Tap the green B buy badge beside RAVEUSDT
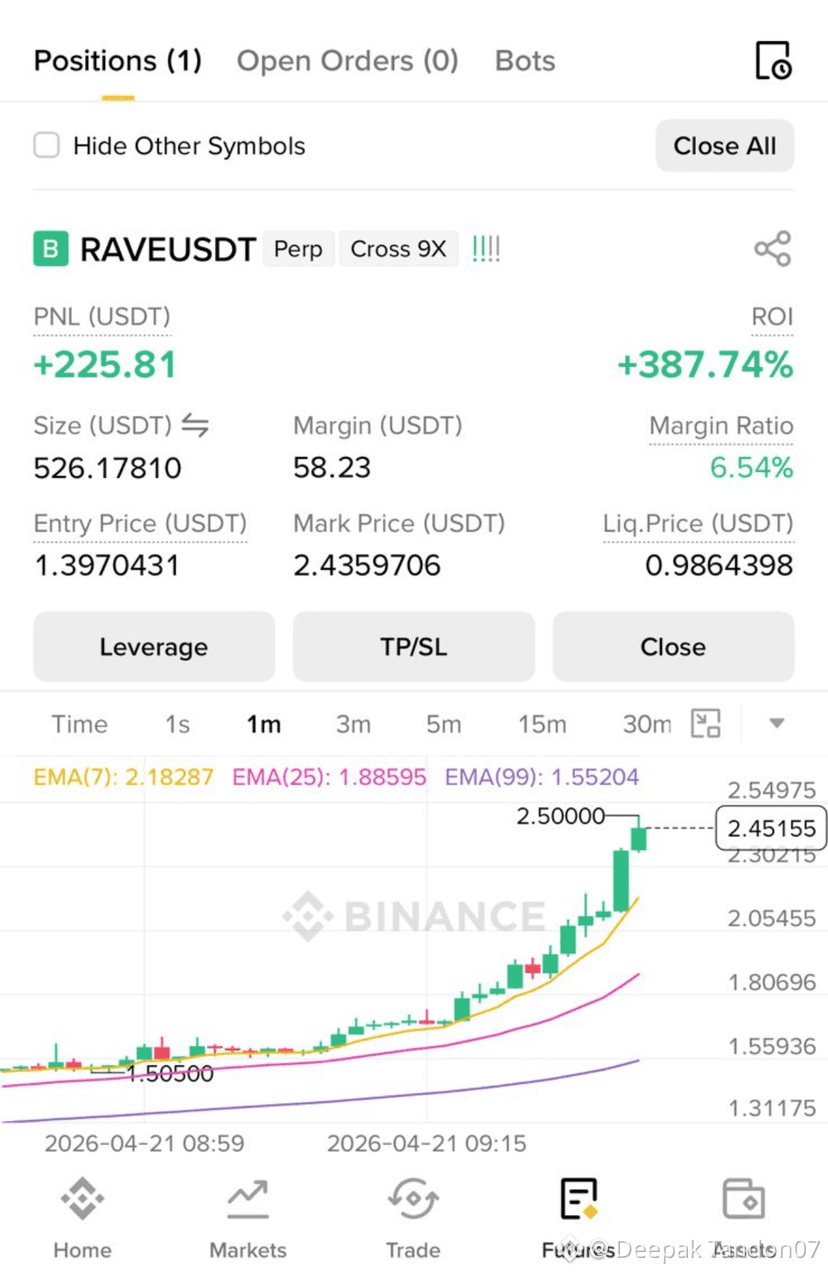This screenshot has width=828, height=1274. pos(51,249)
